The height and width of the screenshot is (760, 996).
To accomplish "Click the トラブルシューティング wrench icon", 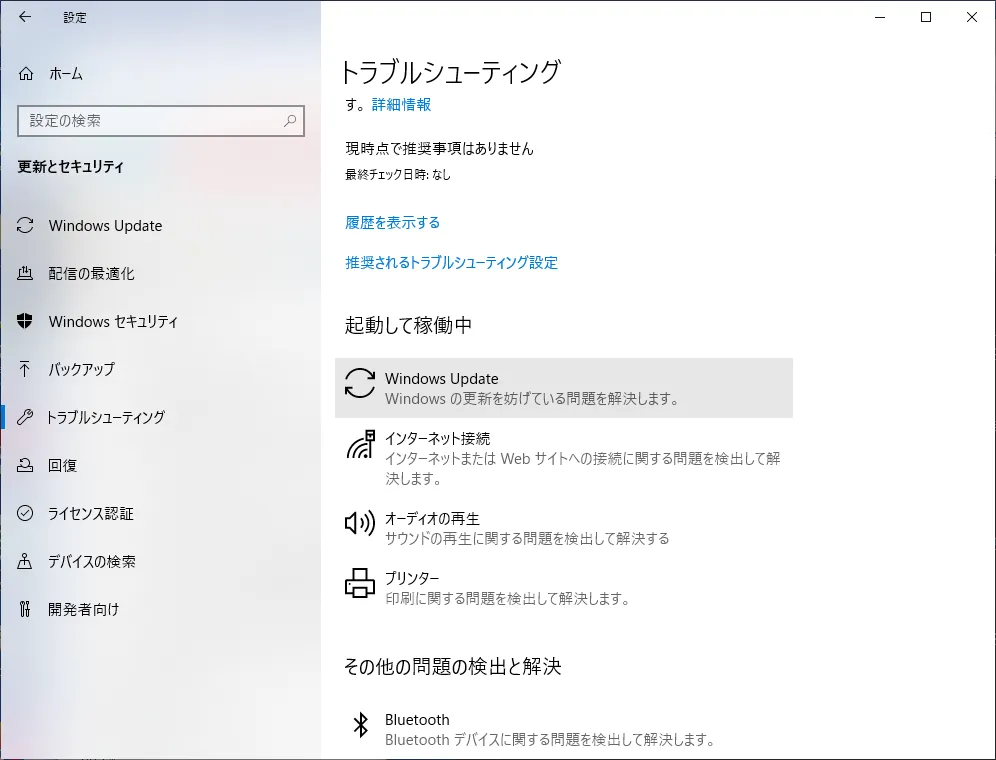I will coord(25,417).
